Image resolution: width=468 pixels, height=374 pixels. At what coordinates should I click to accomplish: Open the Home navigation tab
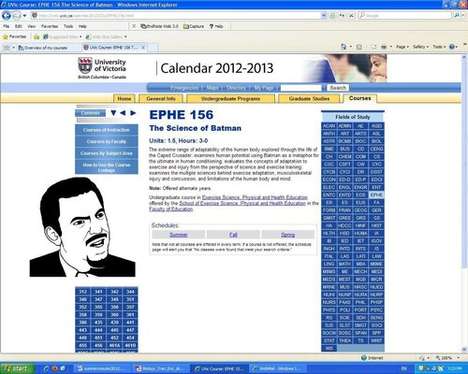(x=124, y=99)
